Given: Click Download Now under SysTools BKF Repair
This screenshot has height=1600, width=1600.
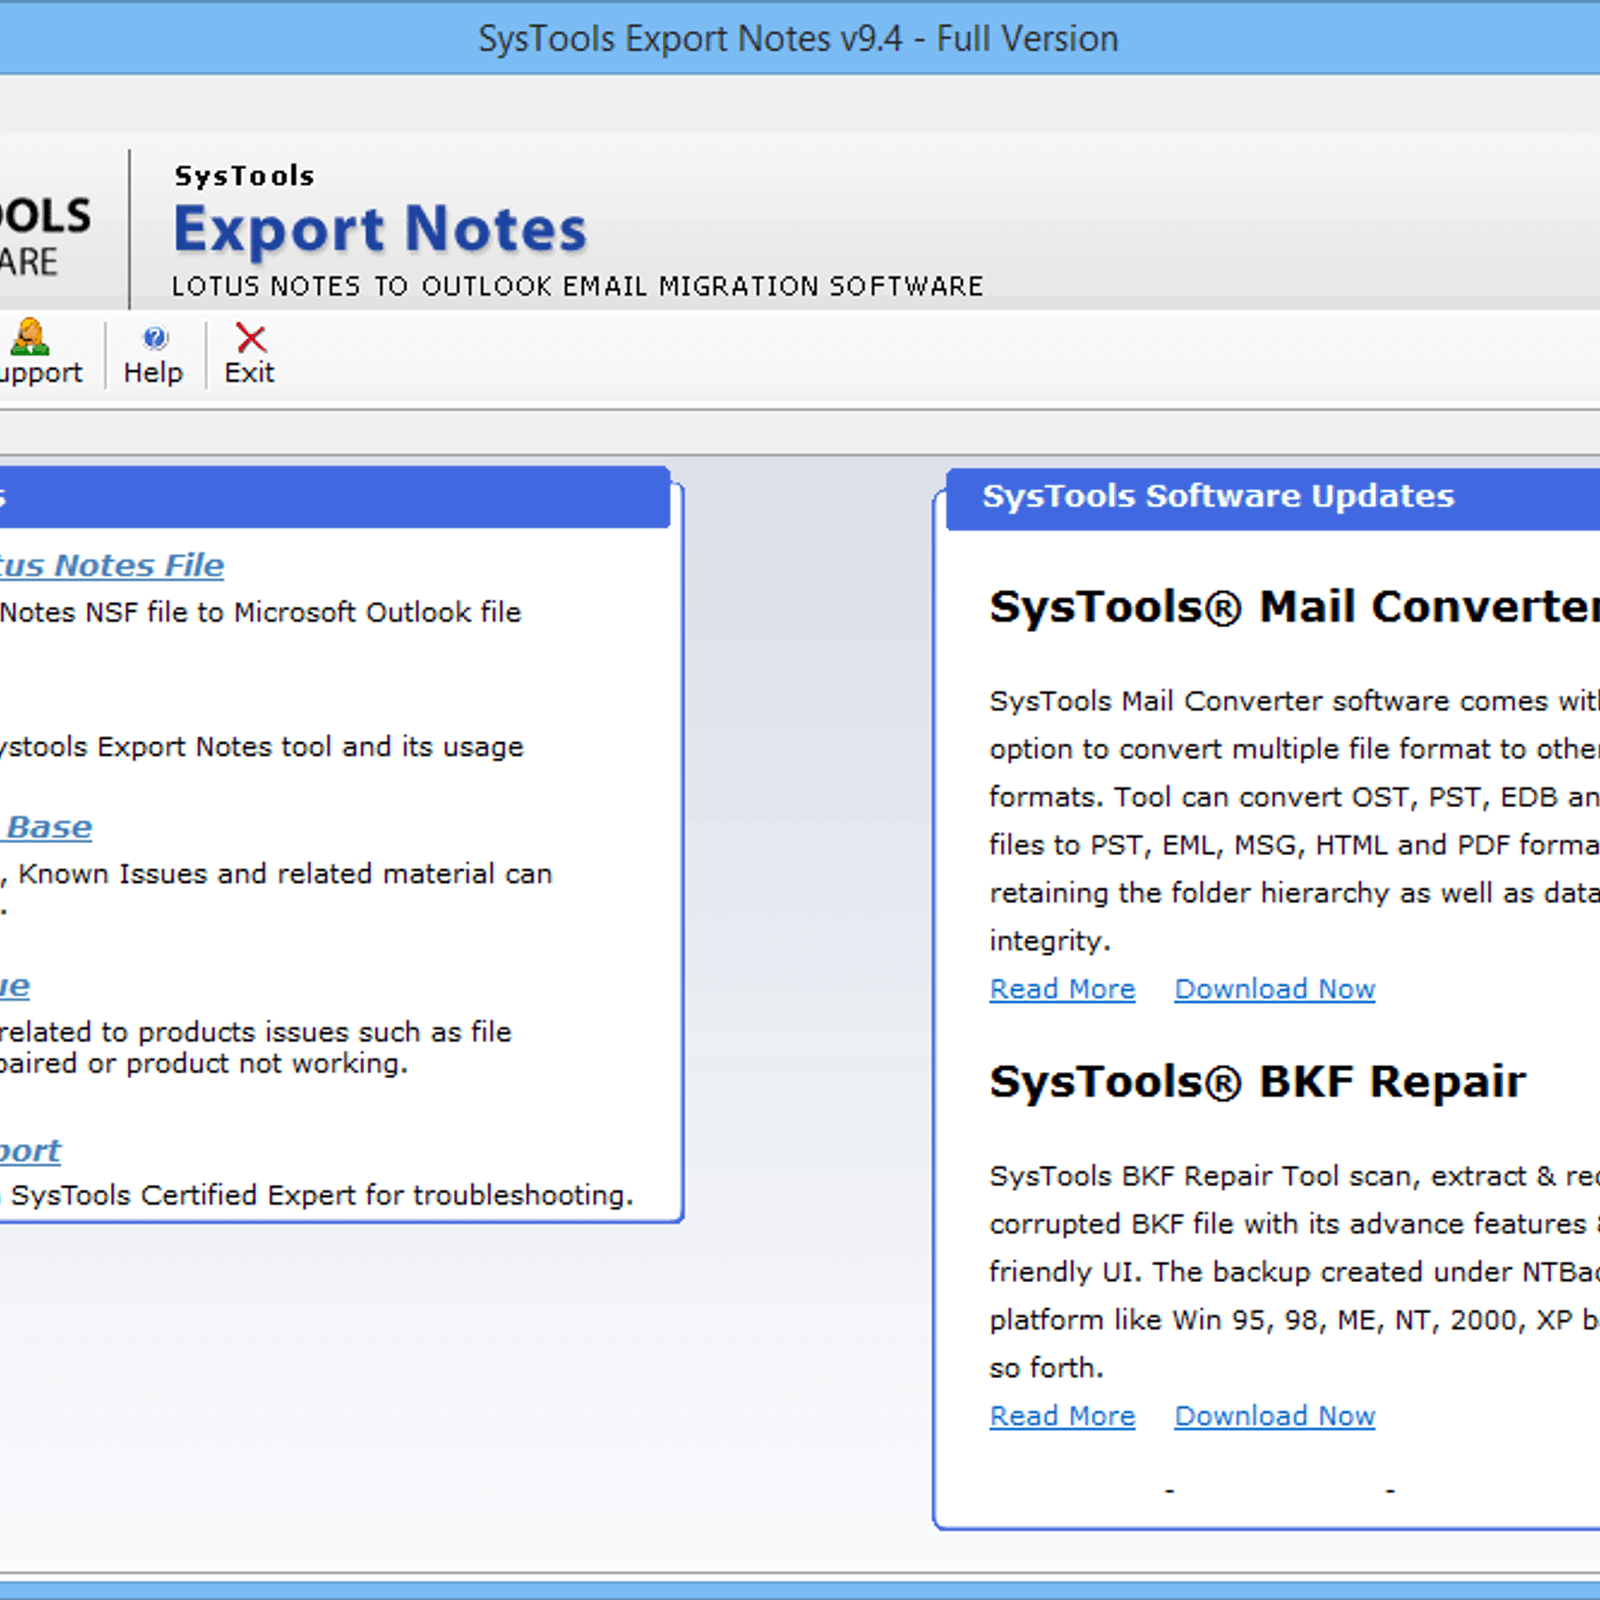Looking at the screenshot, I should tap(1275, 1416).
